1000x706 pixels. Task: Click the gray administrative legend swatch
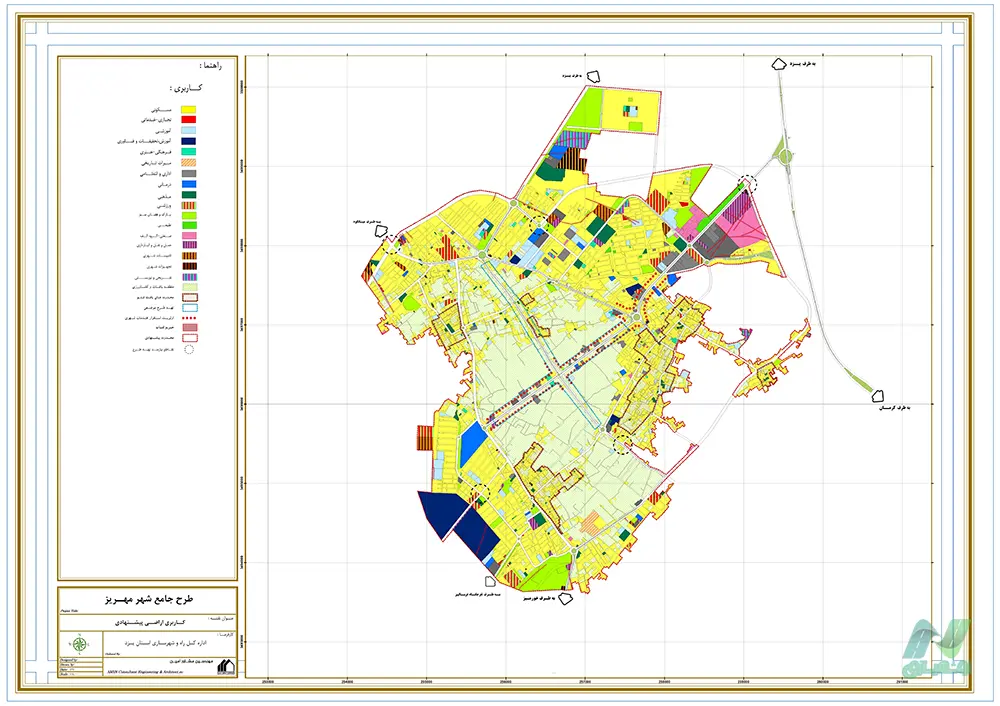click(189, 173)
